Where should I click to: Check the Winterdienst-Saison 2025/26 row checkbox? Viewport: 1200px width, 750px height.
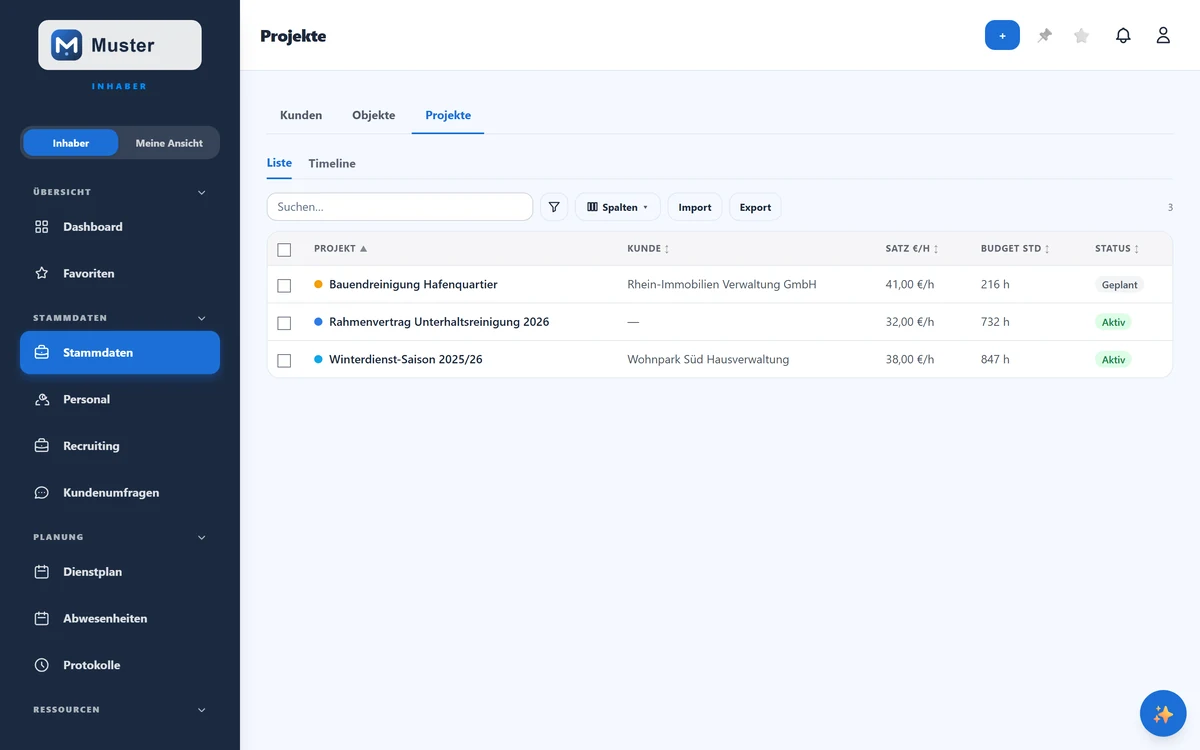tap(284, 360)
